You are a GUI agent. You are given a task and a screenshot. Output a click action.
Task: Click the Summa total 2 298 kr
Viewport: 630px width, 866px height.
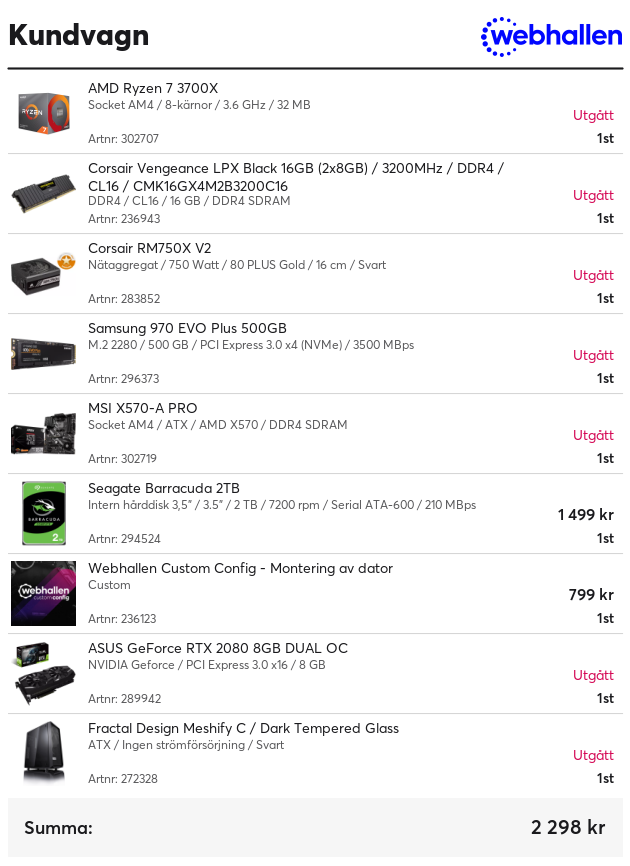(x=568, y=827)
